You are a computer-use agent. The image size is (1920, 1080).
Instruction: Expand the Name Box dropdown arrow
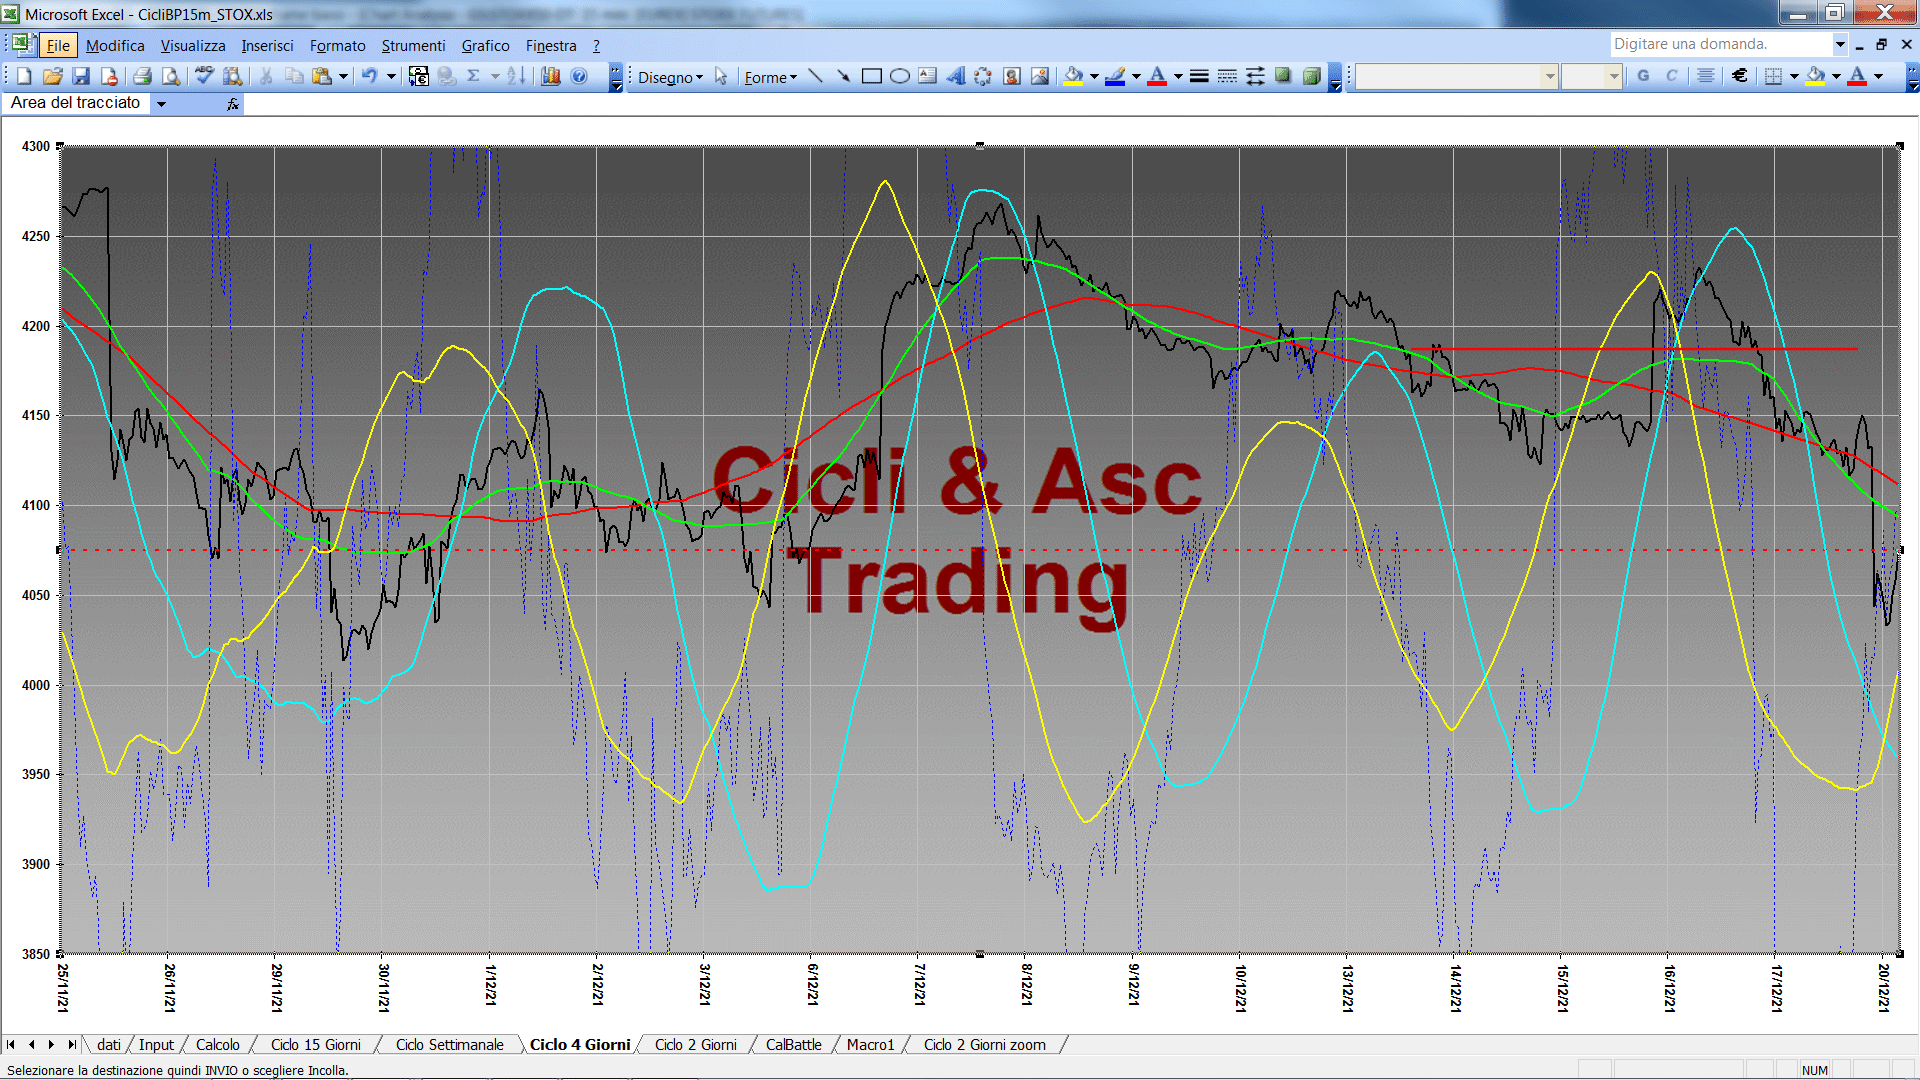pyautogui.click(x=161, y=103)
